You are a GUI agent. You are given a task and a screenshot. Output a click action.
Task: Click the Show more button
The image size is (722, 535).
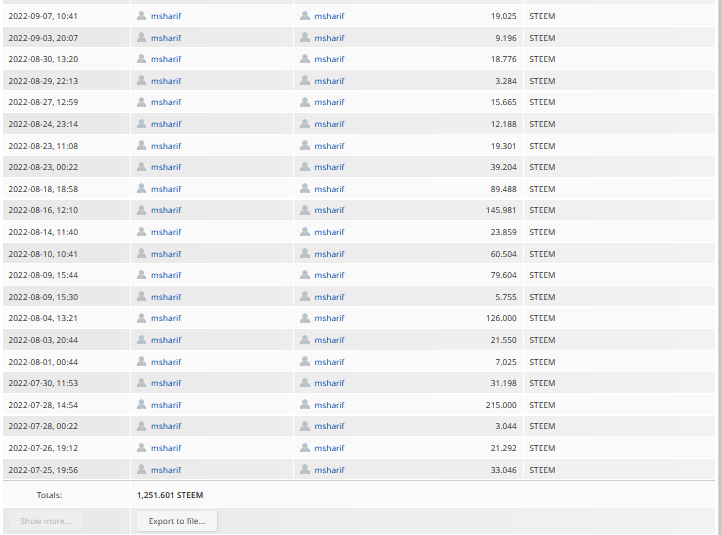(46, 521)
